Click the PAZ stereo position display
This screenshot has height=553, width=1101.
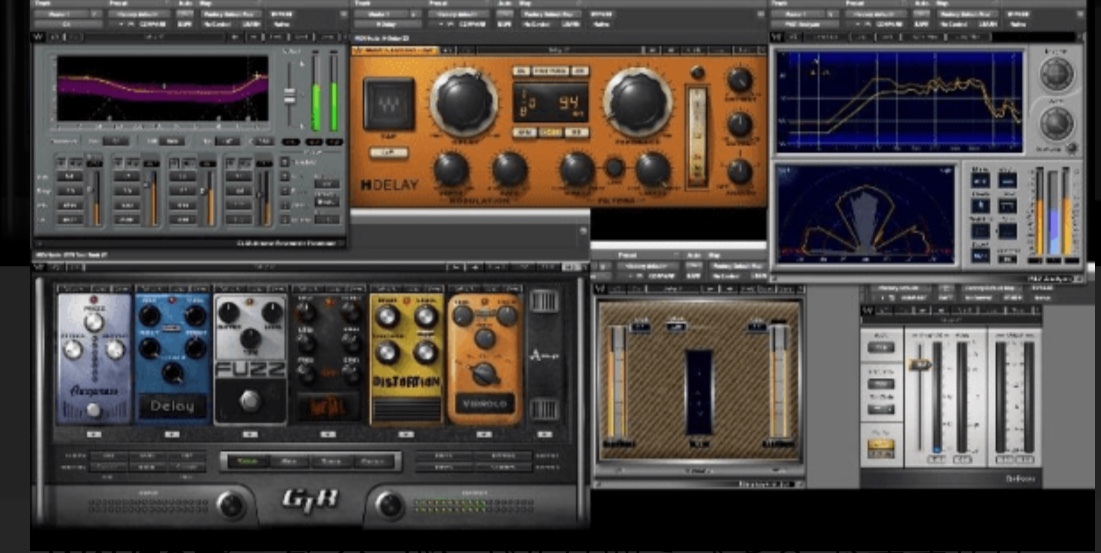(x=865, y=213)
